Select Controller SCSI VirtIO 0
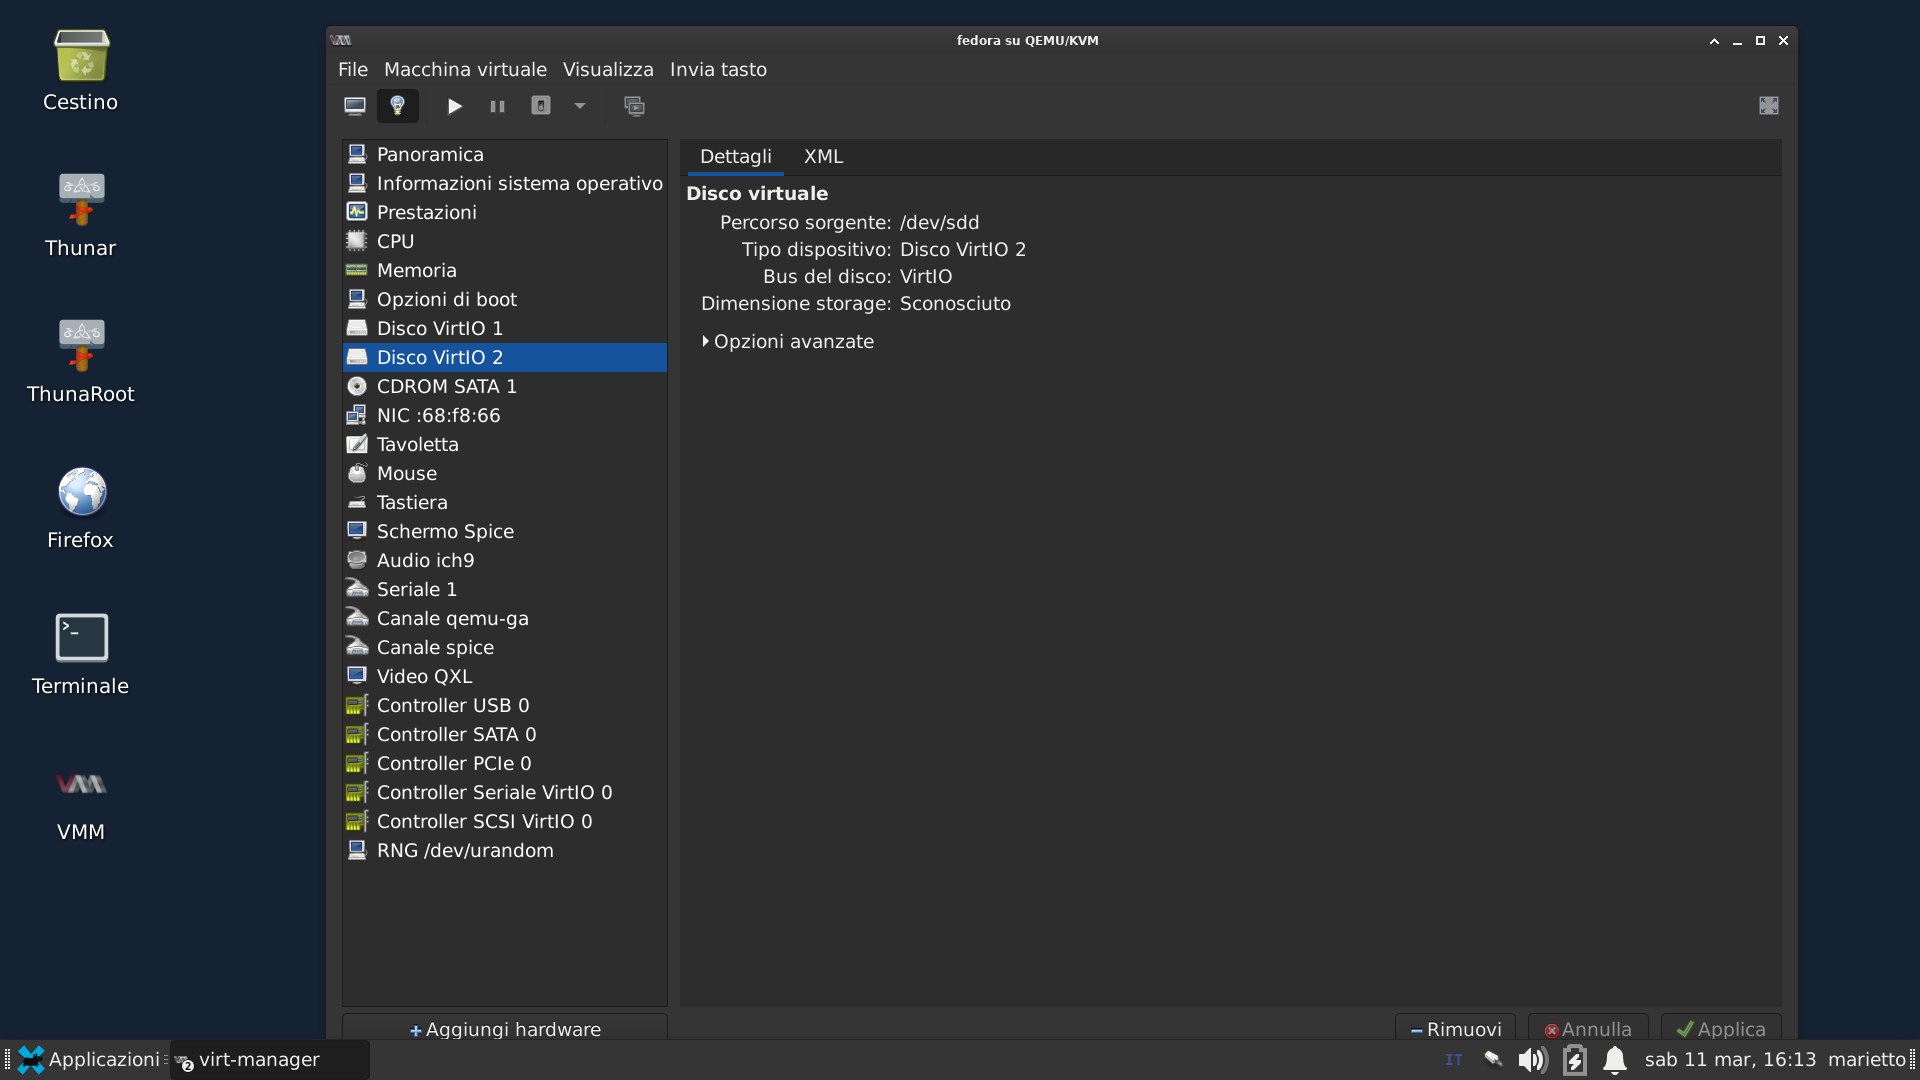 505,822
